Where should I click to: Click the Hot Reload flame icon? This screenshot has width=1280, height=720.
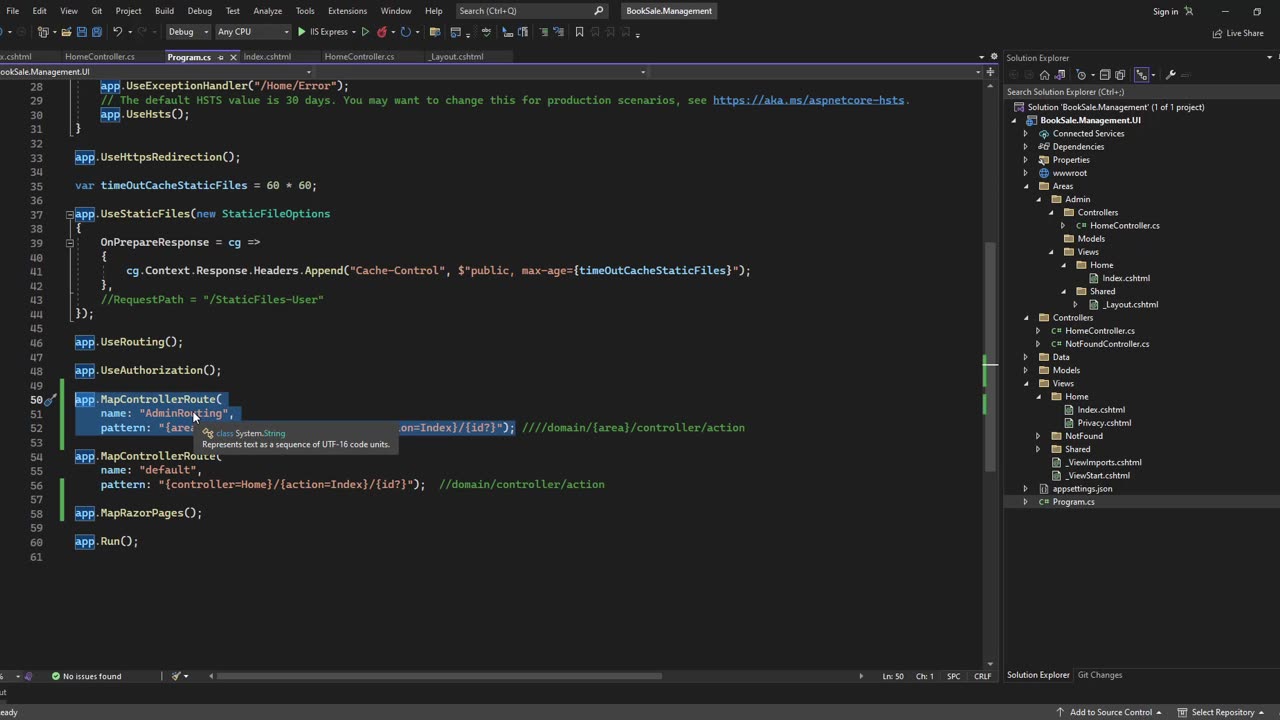(382, 32)
